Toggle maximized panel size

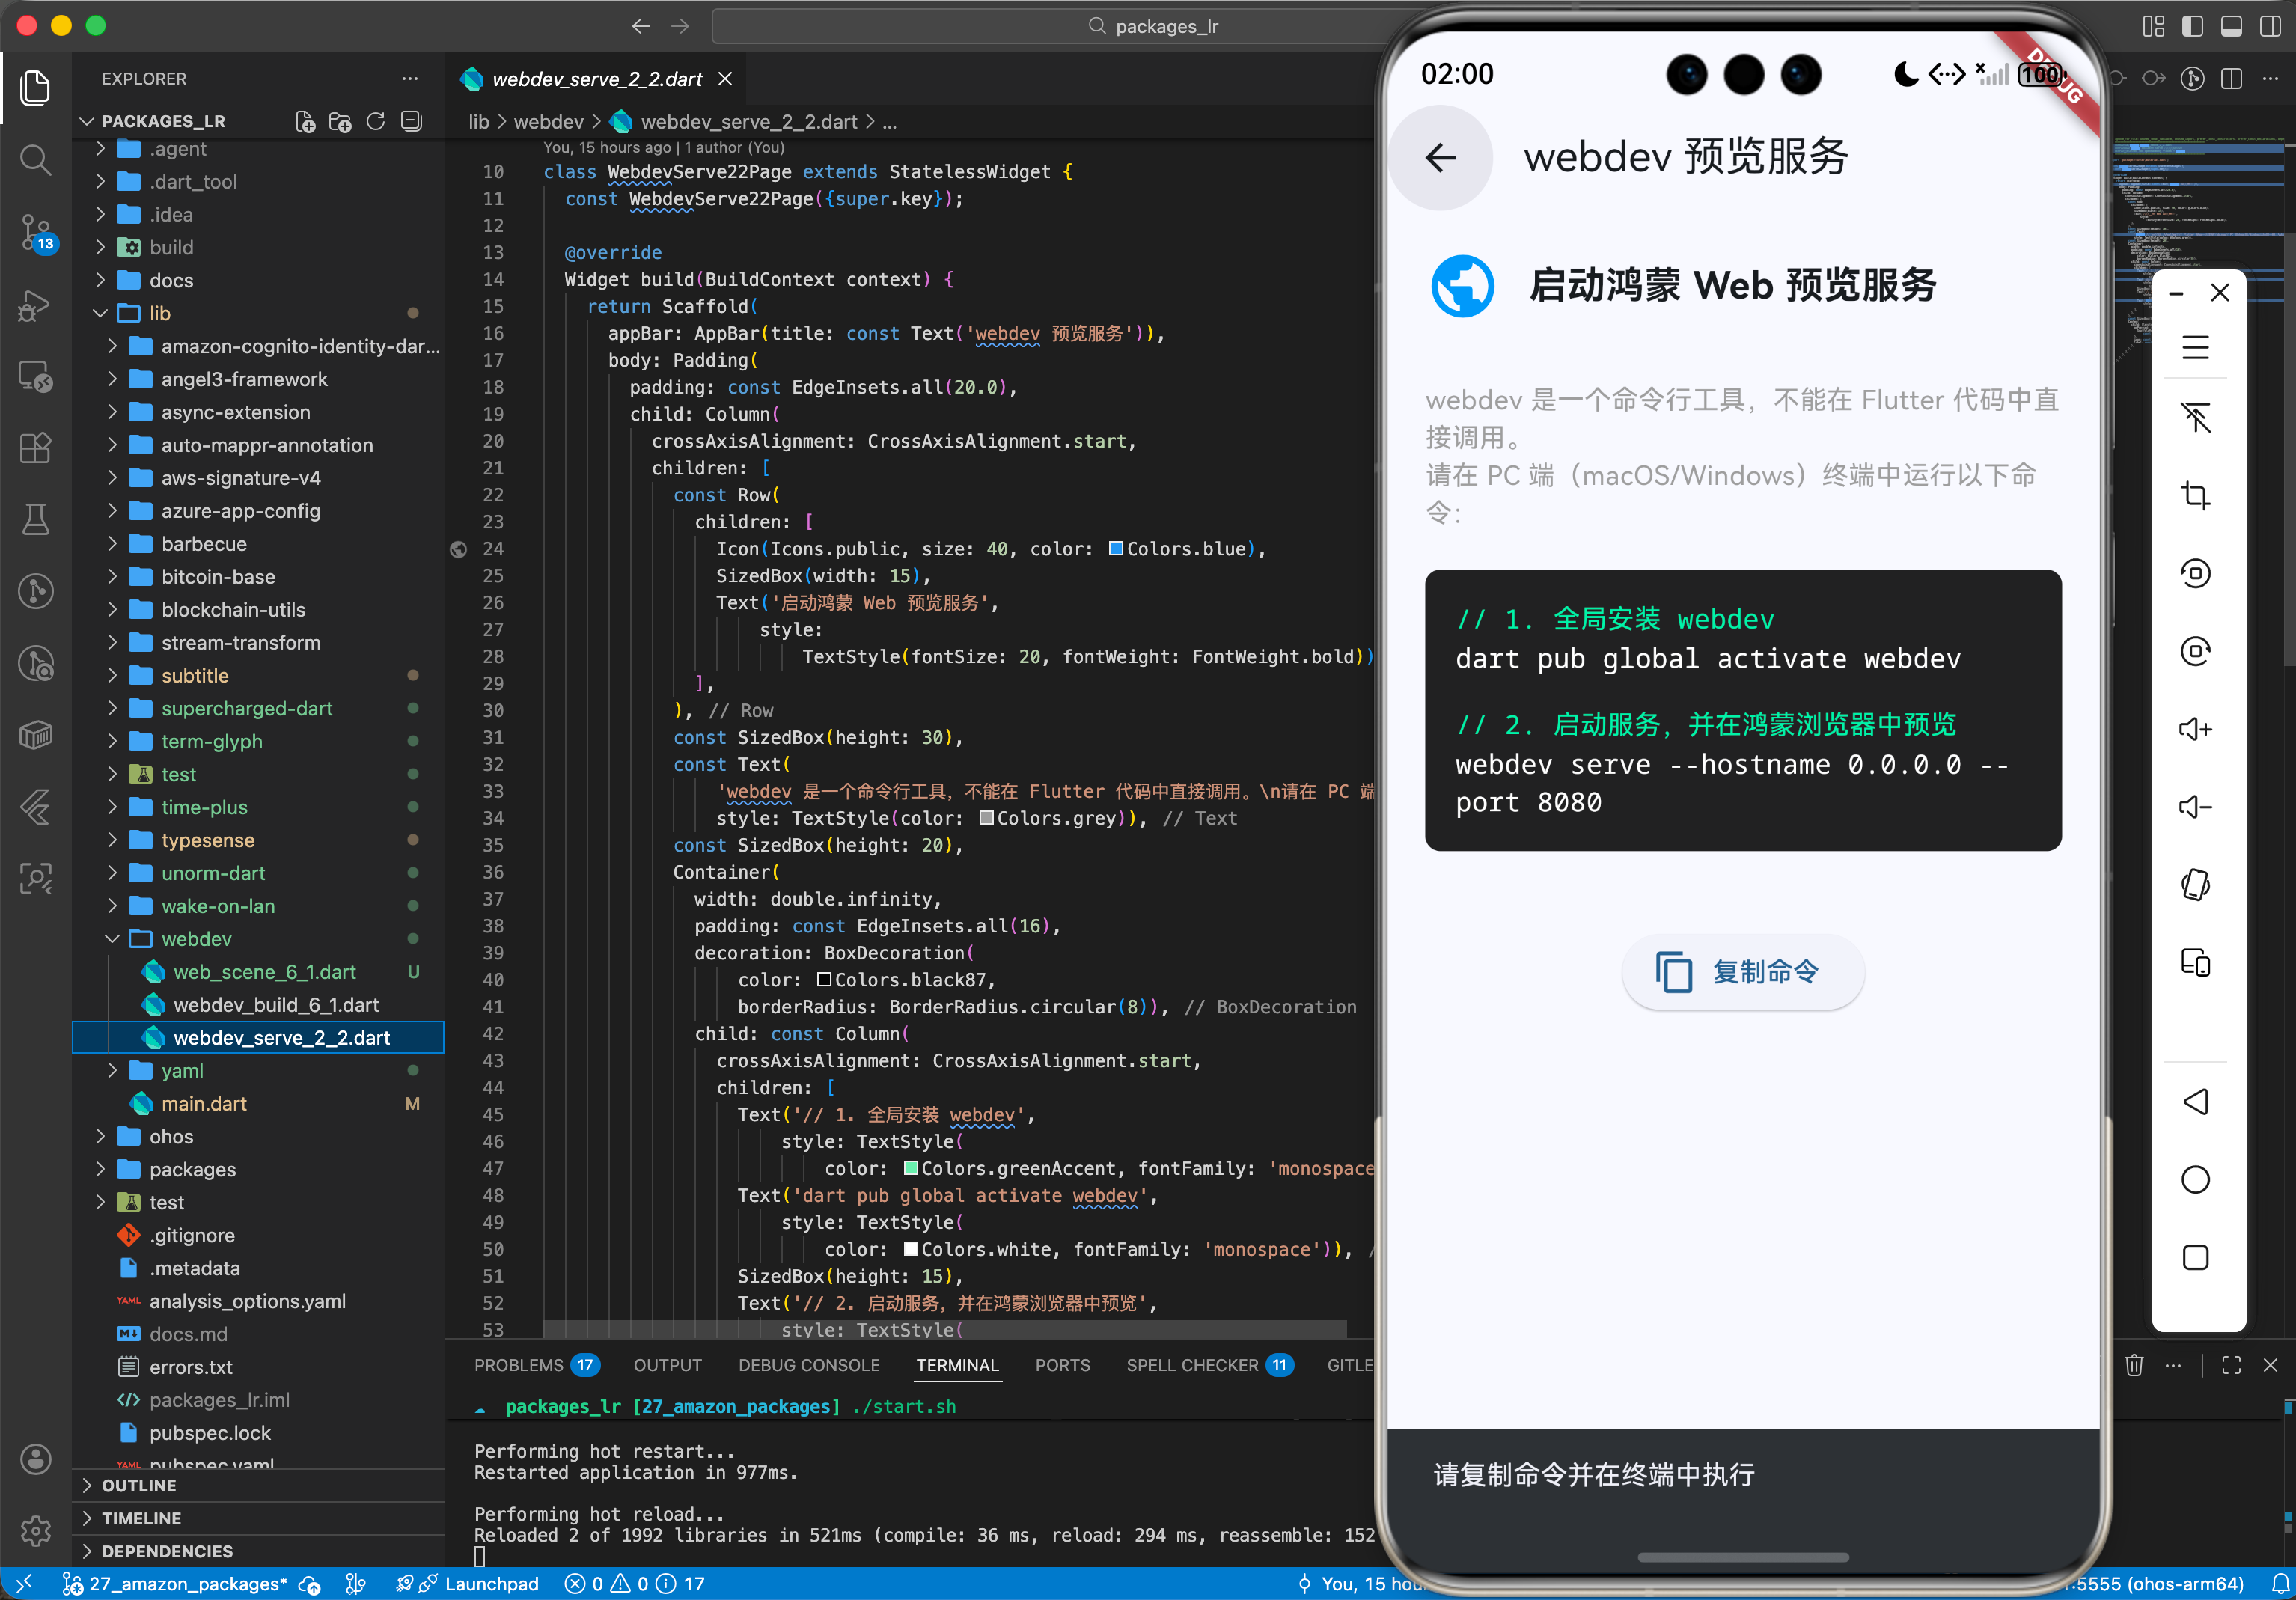2231,1365
